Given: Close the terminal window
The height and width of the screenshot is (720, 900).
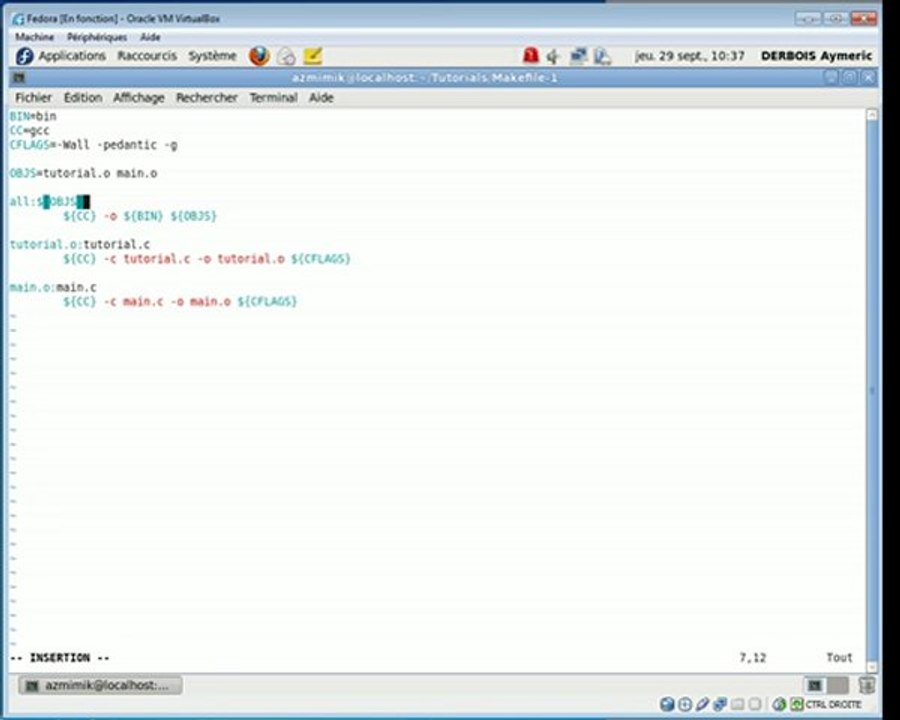Looking at the screenshot, I should 869,78.
